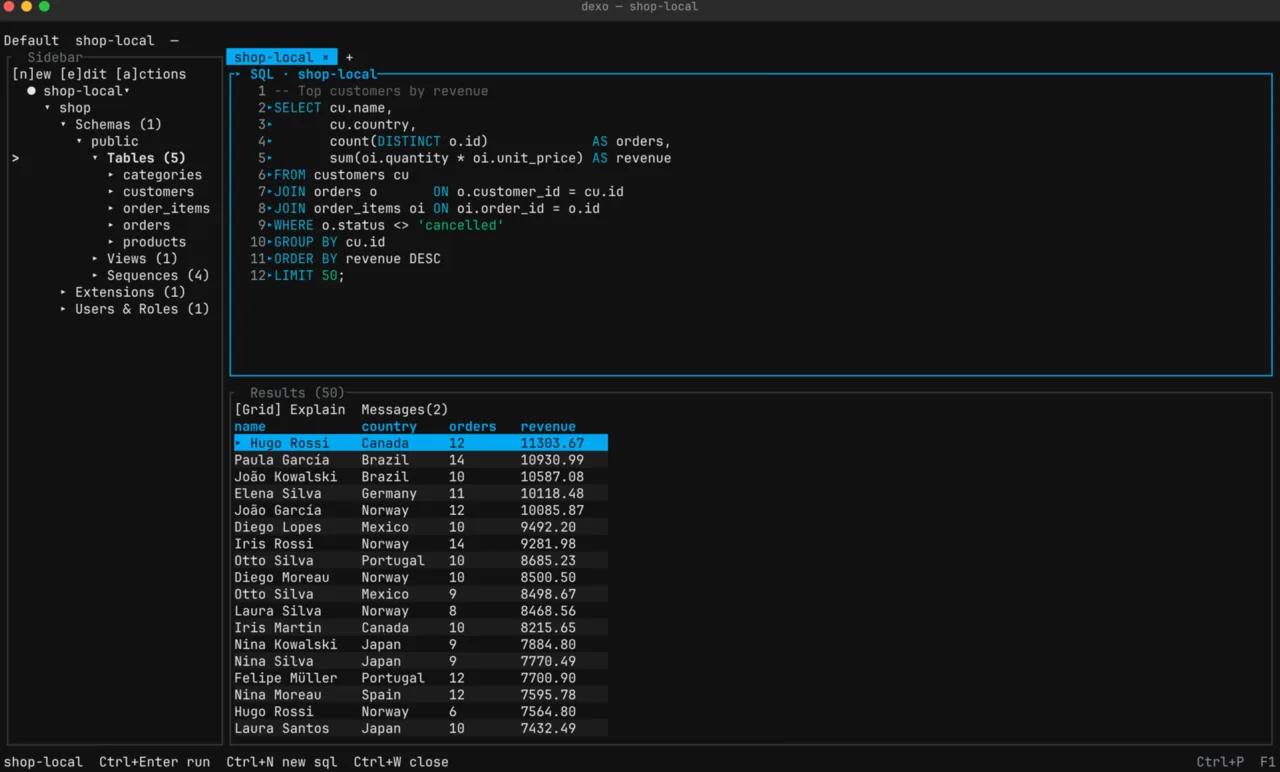Click Ctrl+N new sql in status bar
This screenshot has height=772, width=1280.
(282, 762)
